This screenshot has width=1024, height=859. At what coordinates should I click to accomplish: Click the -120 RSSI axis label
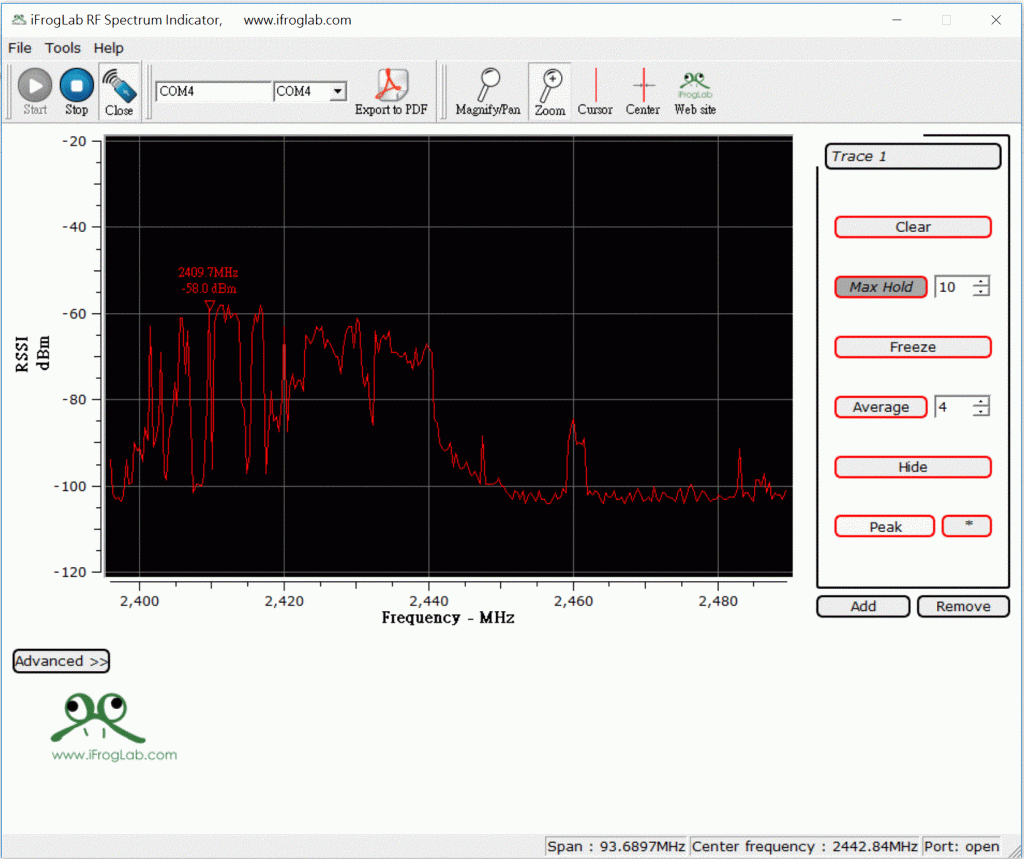(x=70, y=572)
